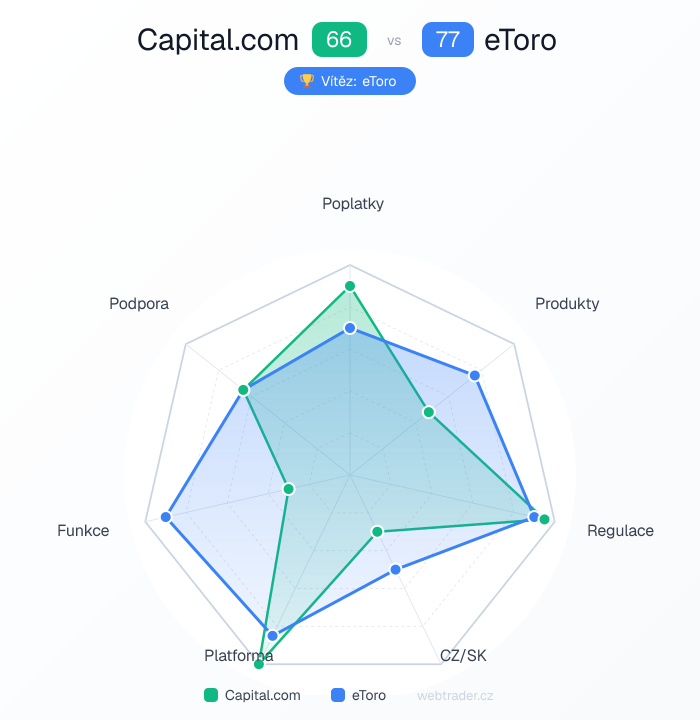700x720 pixels.
Task: Click the blue 77 score badge
Action: click(448, 40)
